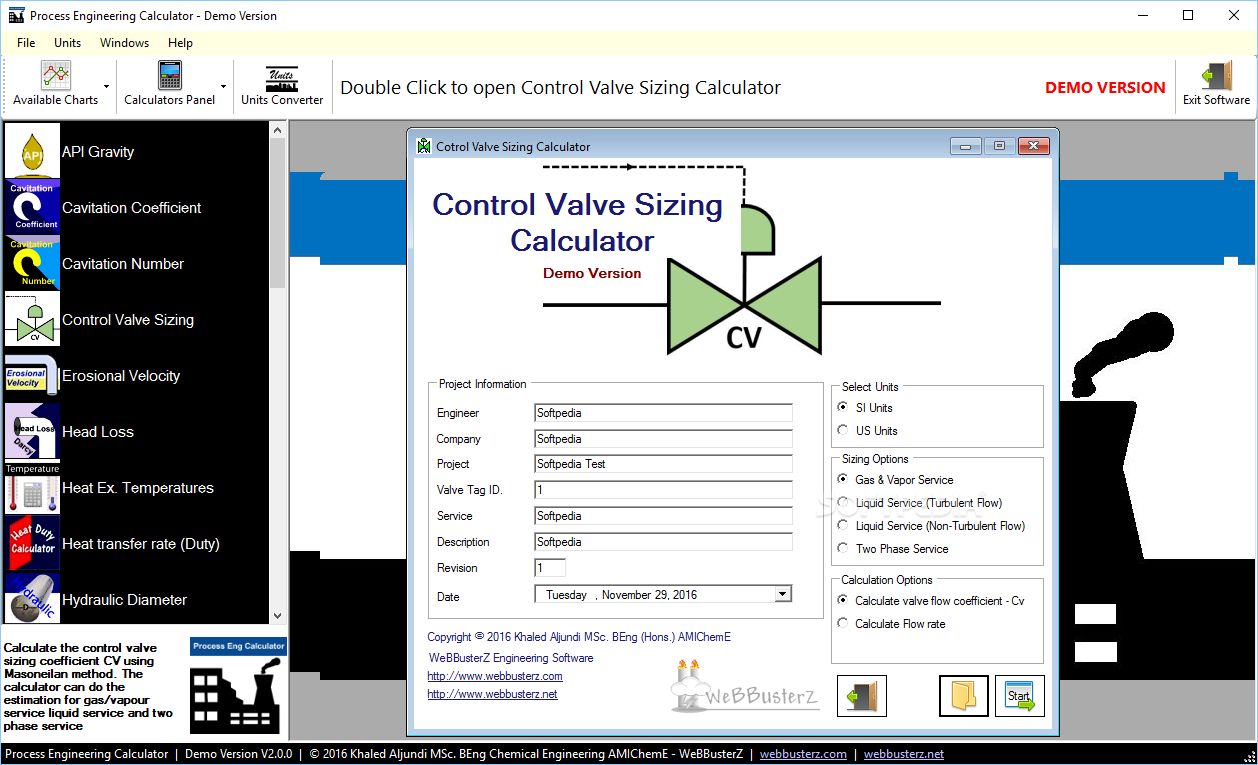The image size is (1258, 765).
Task: Click the Valve Tag ID. field
Action: [663, 490]
